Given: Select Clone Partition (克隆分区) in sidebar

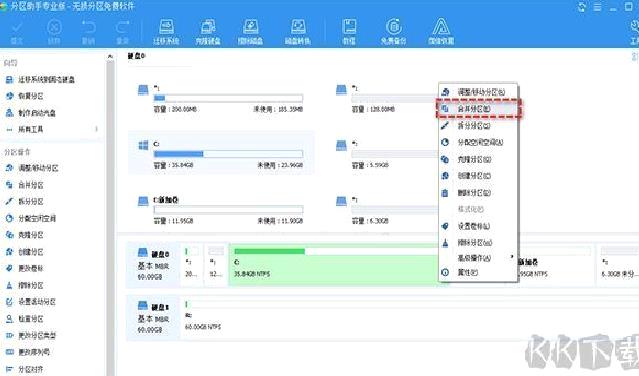Looking at the screenshot, I should tap(24, 235).
